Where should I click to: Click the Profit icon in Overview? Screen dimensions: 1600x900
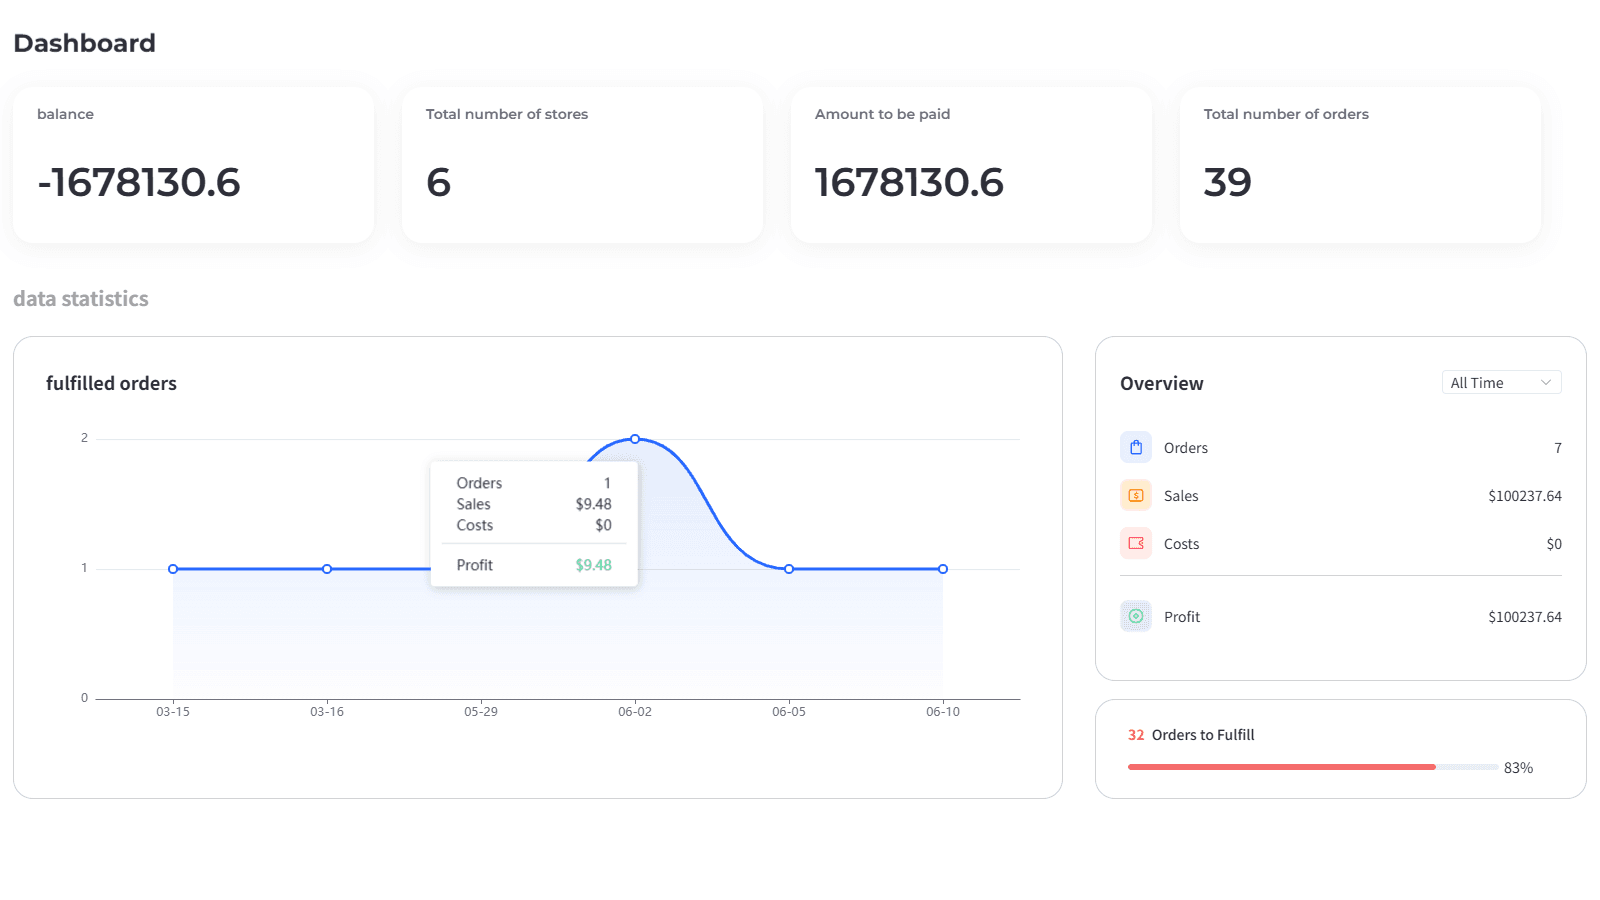click(x=1136, y=617)
